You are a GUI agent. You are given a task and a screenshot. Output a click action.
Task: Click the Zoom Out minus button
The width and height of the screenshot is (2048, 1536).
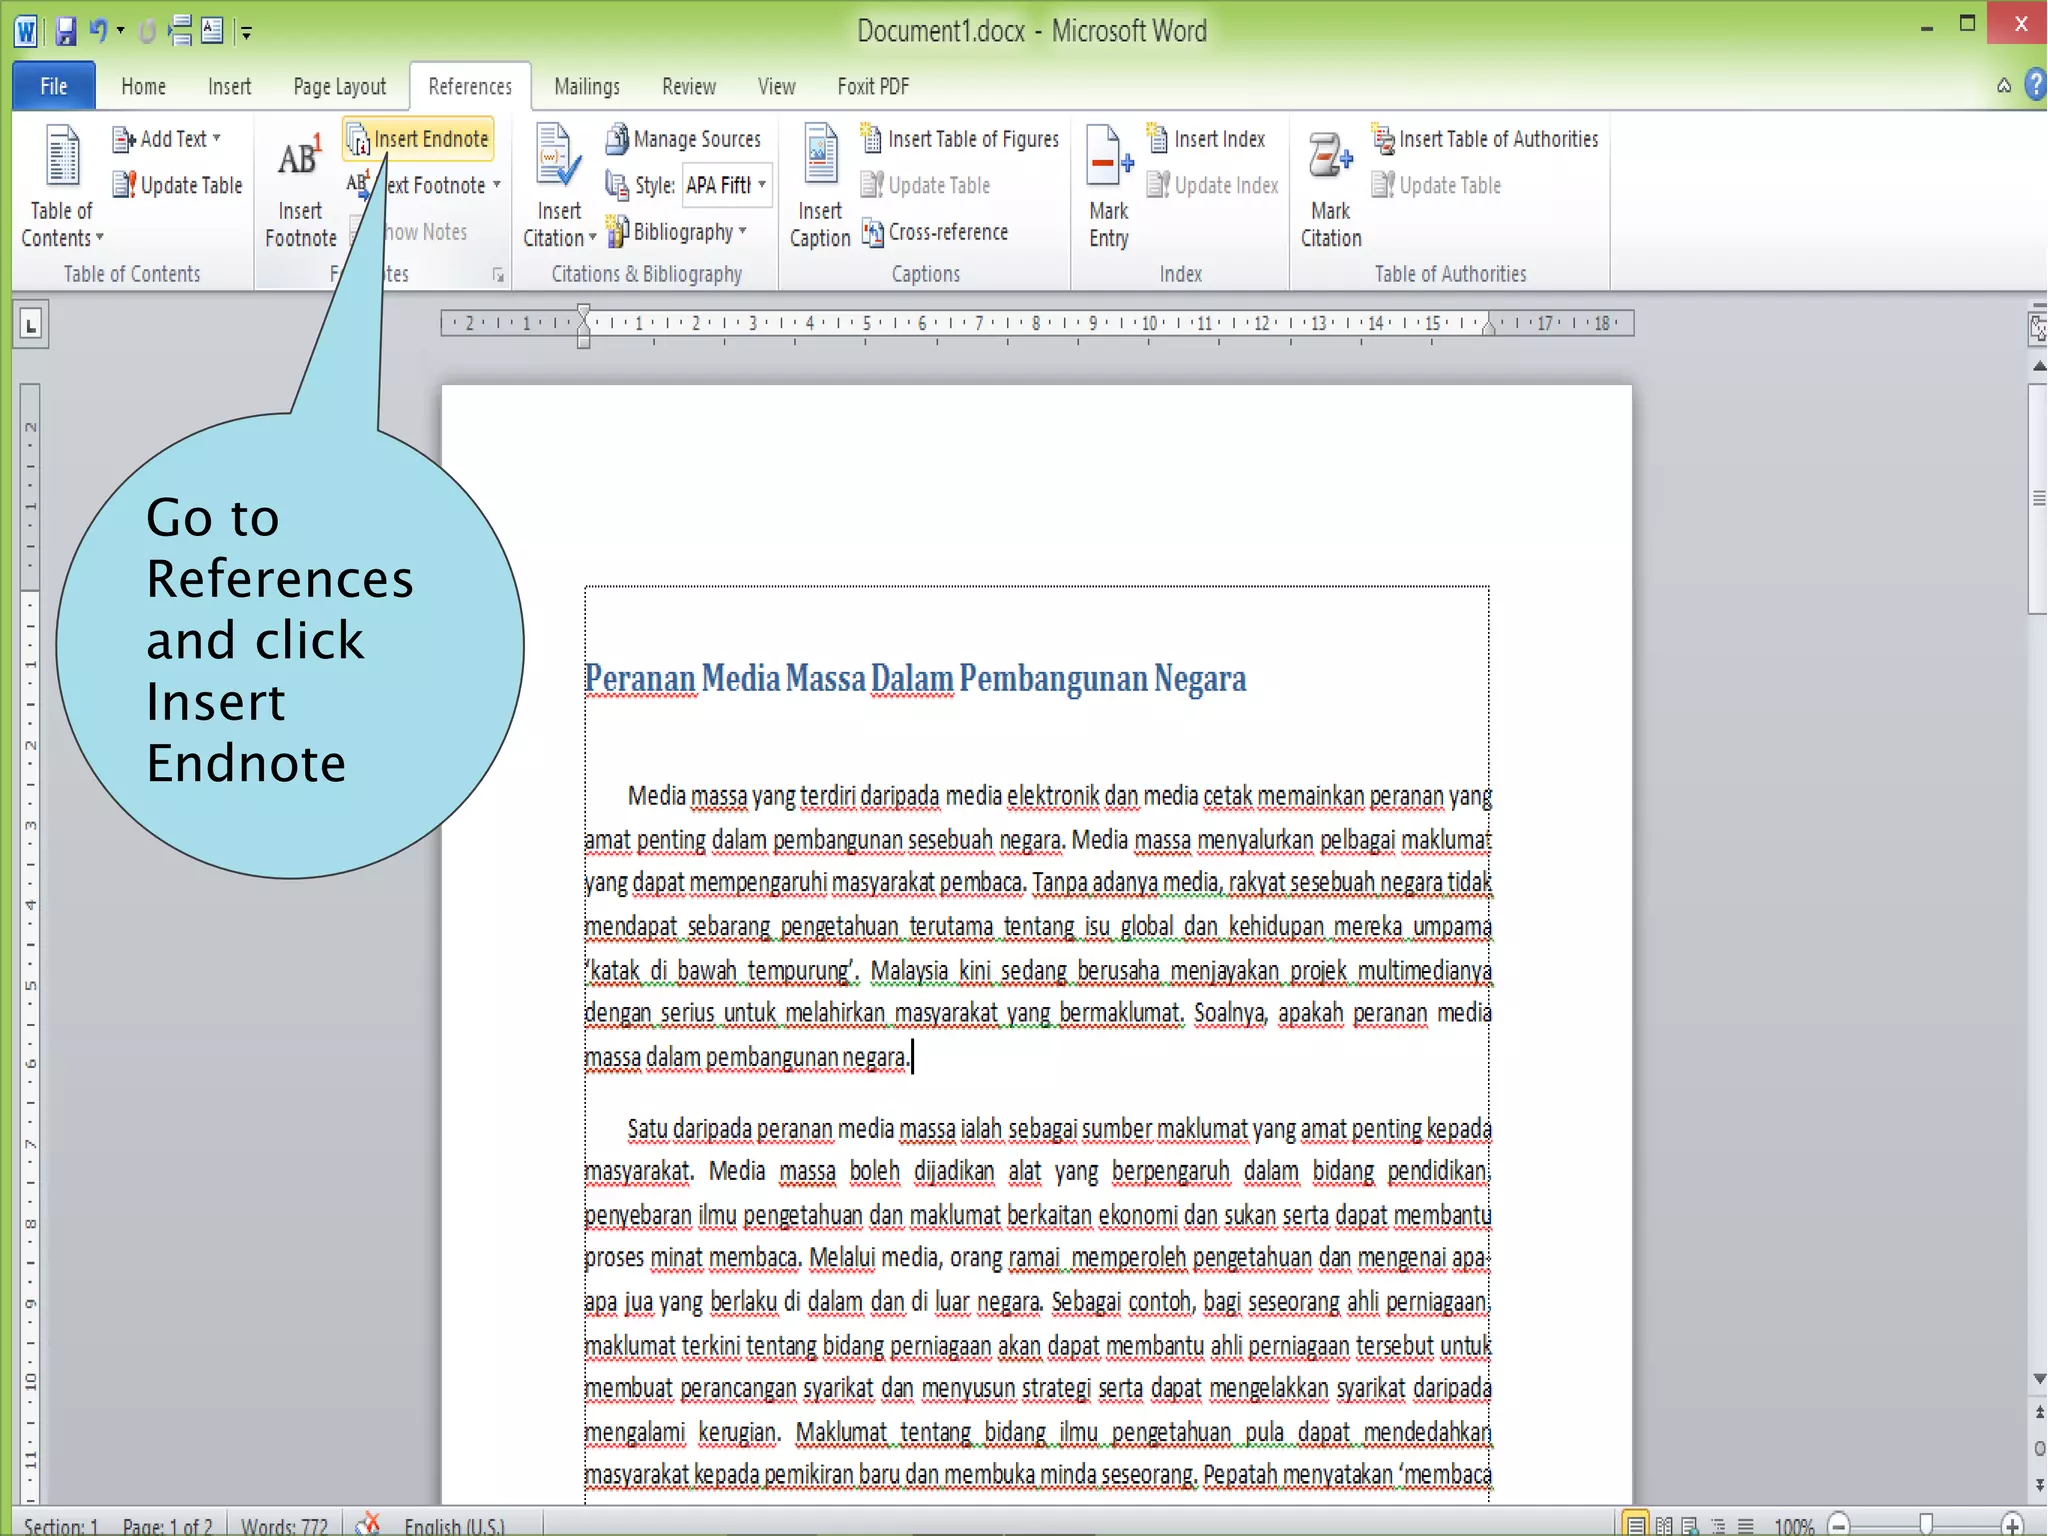[1838, 1525]
